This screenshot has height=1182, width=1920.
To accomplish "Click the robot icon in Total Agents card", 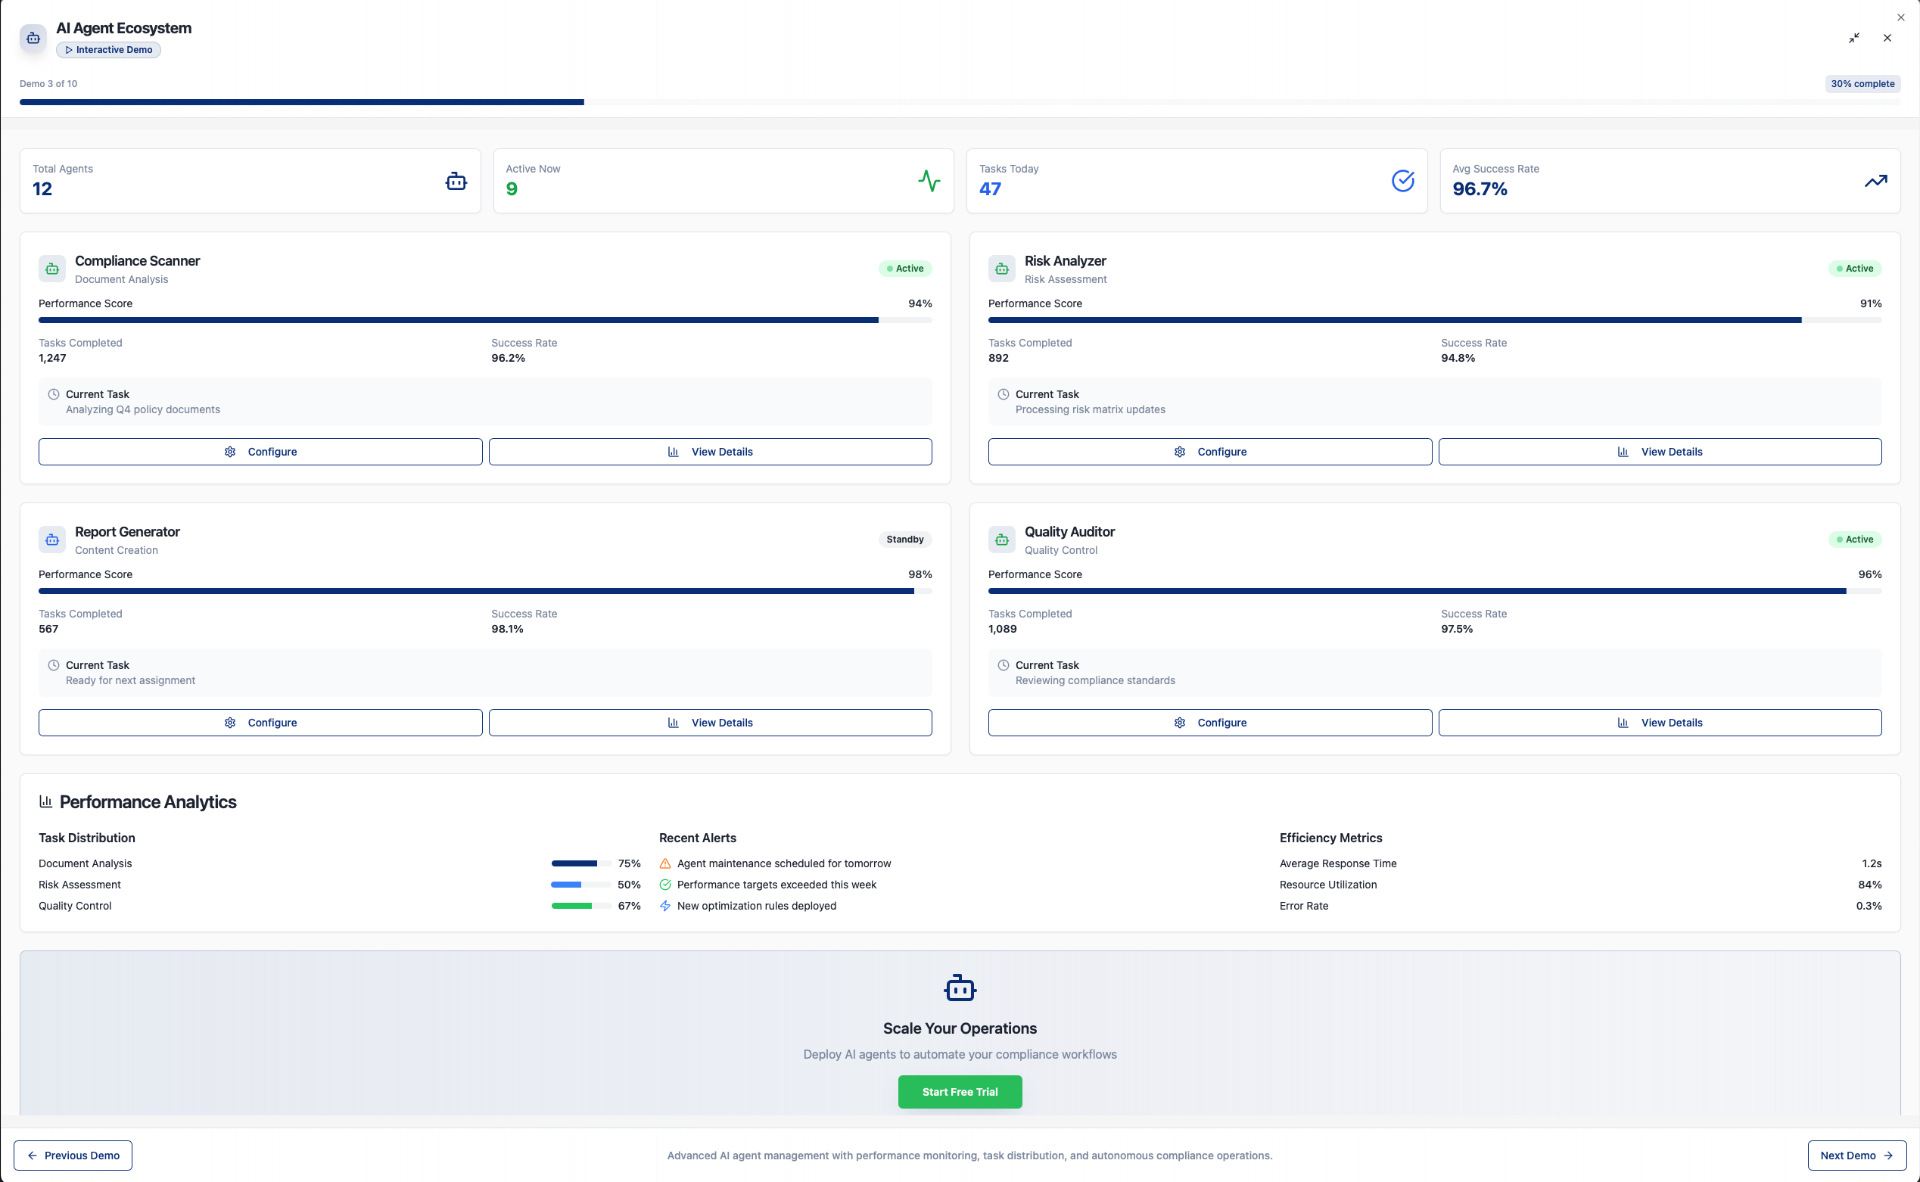I will click(456, 181).
